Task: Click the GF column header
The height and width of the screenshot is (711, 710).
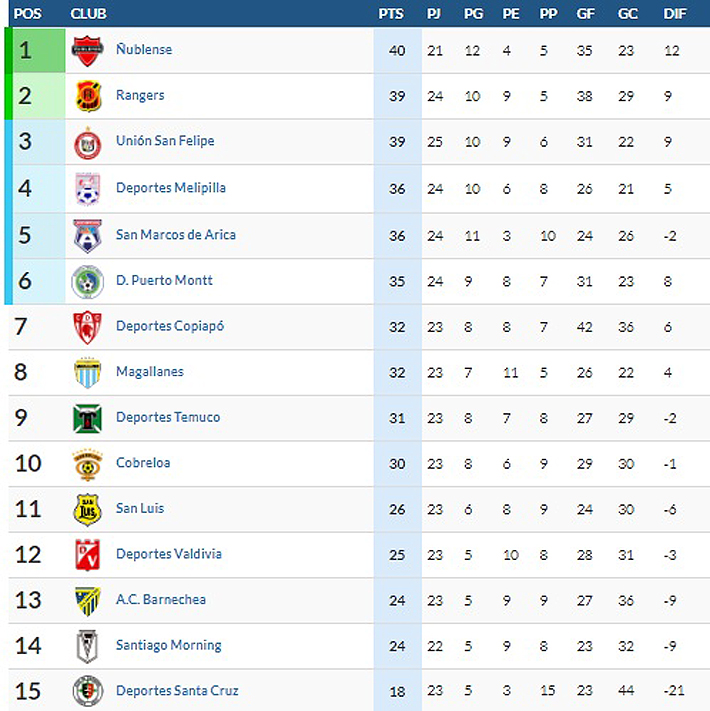Action: pos(586,14)
